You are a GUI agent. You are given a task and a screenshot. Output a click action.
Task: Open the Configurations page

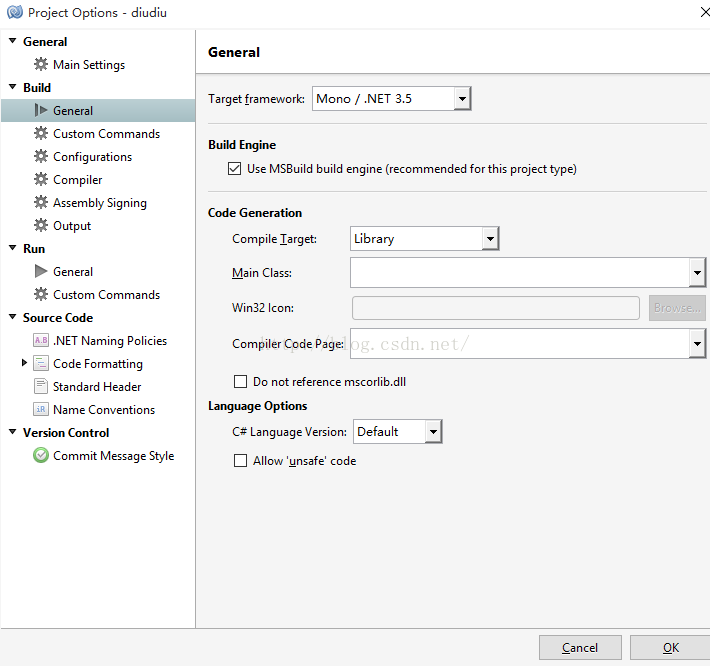pos(92,157)
